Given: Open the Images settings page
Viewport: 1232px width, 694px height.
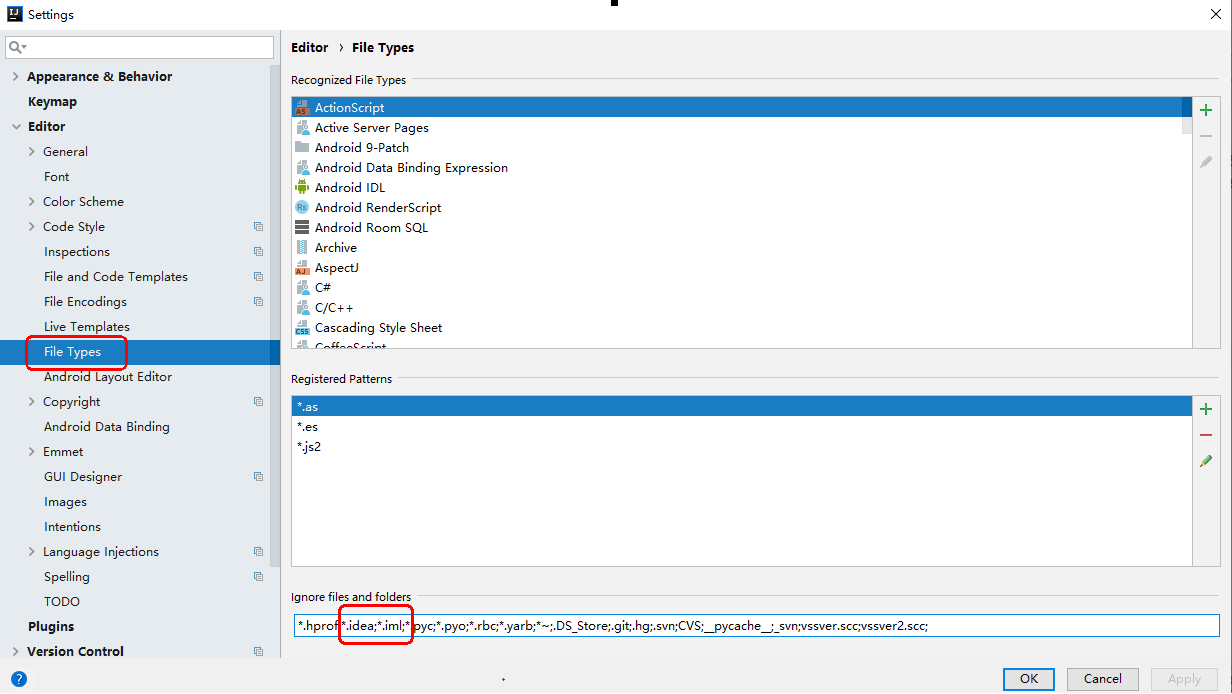Looking at the screenshot, I should click(x=65, y=502).
